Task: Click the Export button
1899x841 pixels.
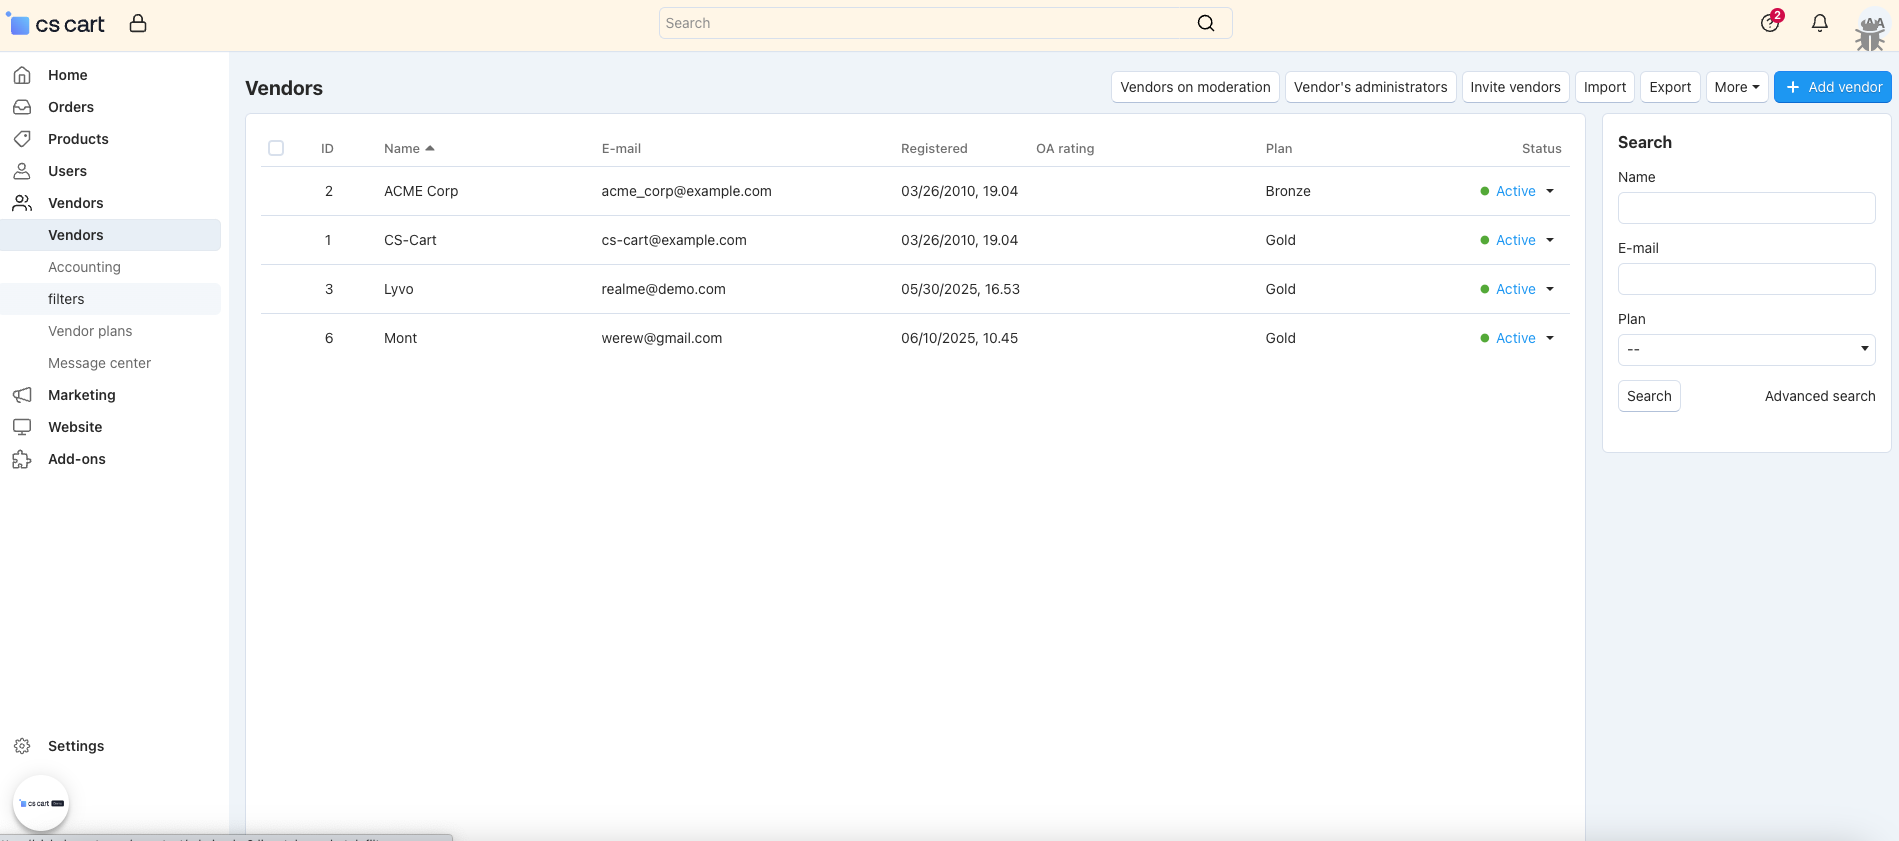Action: pyautogui.click(x=1670, y=87)
